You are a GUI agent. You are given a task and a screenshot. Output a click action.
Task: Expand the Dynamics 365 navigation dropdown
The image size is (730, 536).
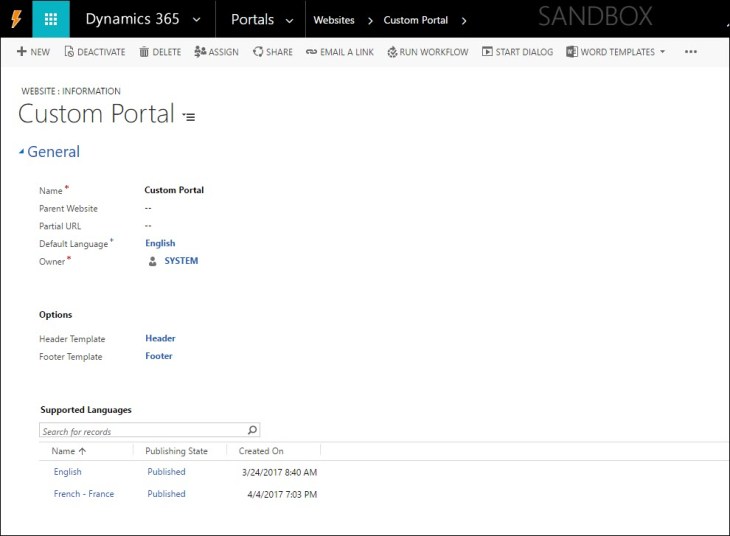(x=195, y=20)
